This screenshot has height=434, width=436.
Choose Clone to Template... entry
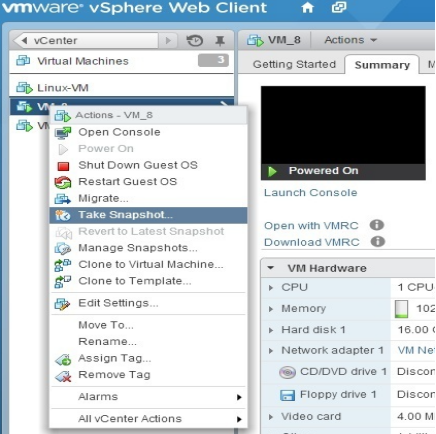pos(148,281)
